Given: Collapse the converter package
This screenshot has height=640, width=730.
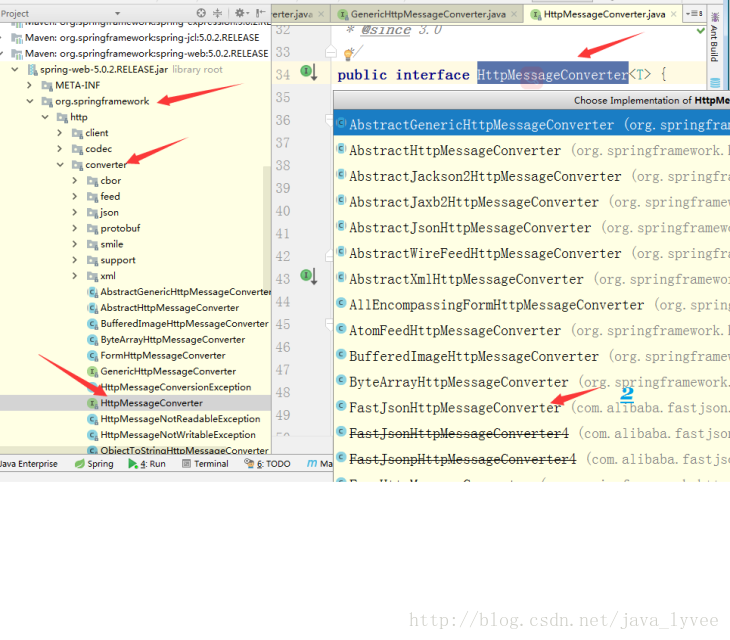Looking at the screenshot, I should point(60,164).
